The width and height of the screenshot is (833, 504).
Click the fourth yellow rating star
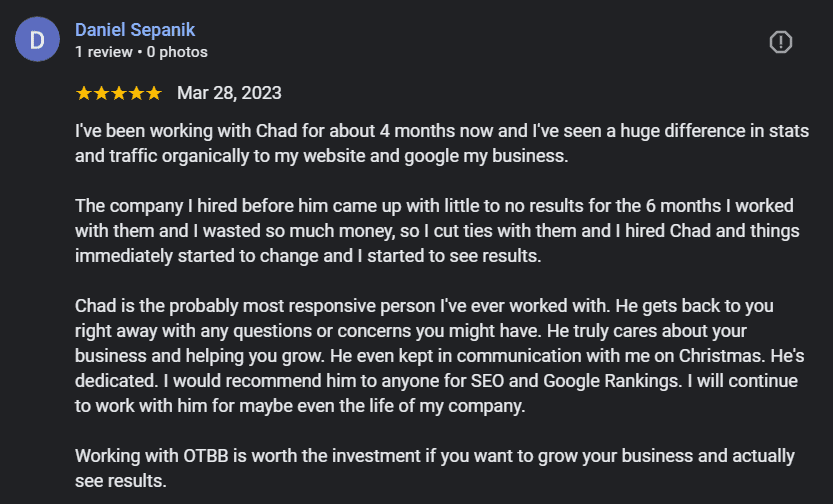(137, 93)
